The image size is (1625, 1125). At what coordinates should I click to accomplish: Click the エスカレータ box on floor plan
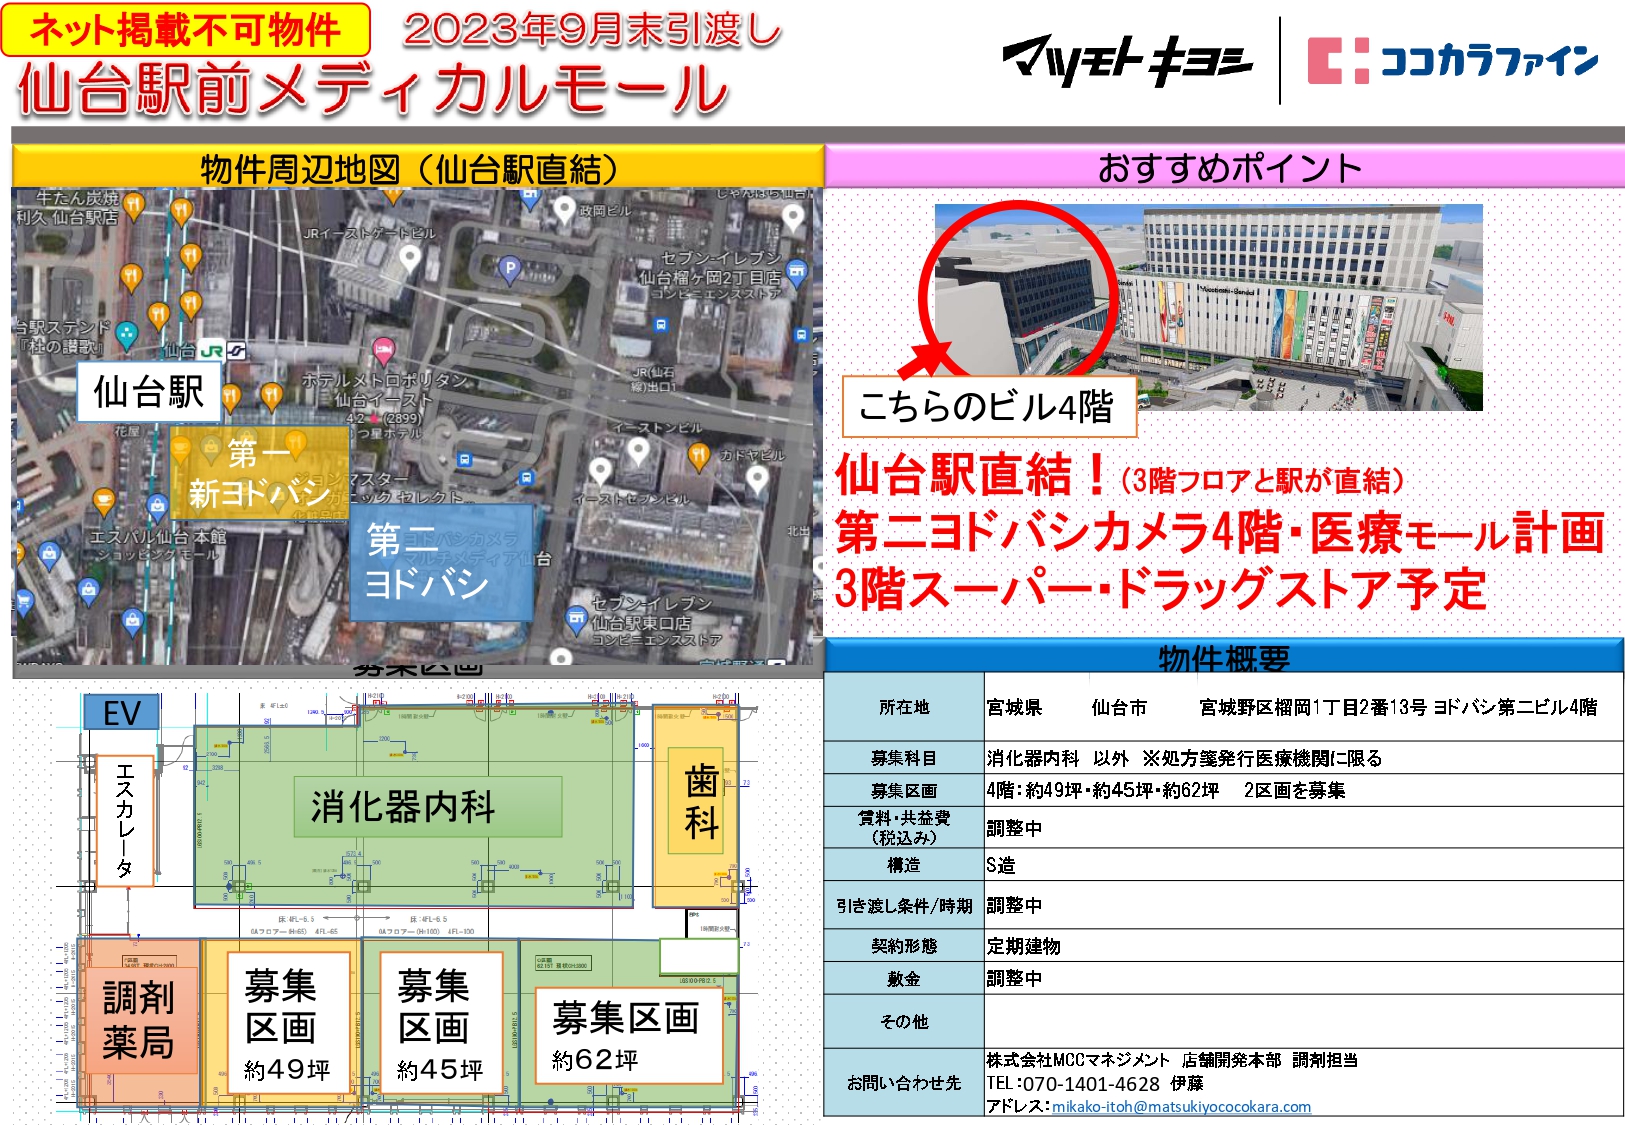click(x=125, y=821)
